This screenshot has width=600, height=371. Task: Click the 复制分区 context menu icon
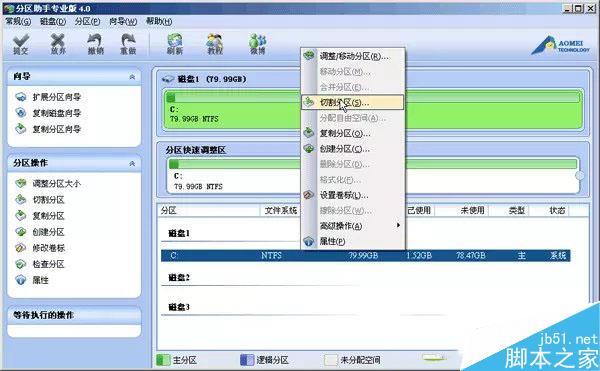(309, 133)
